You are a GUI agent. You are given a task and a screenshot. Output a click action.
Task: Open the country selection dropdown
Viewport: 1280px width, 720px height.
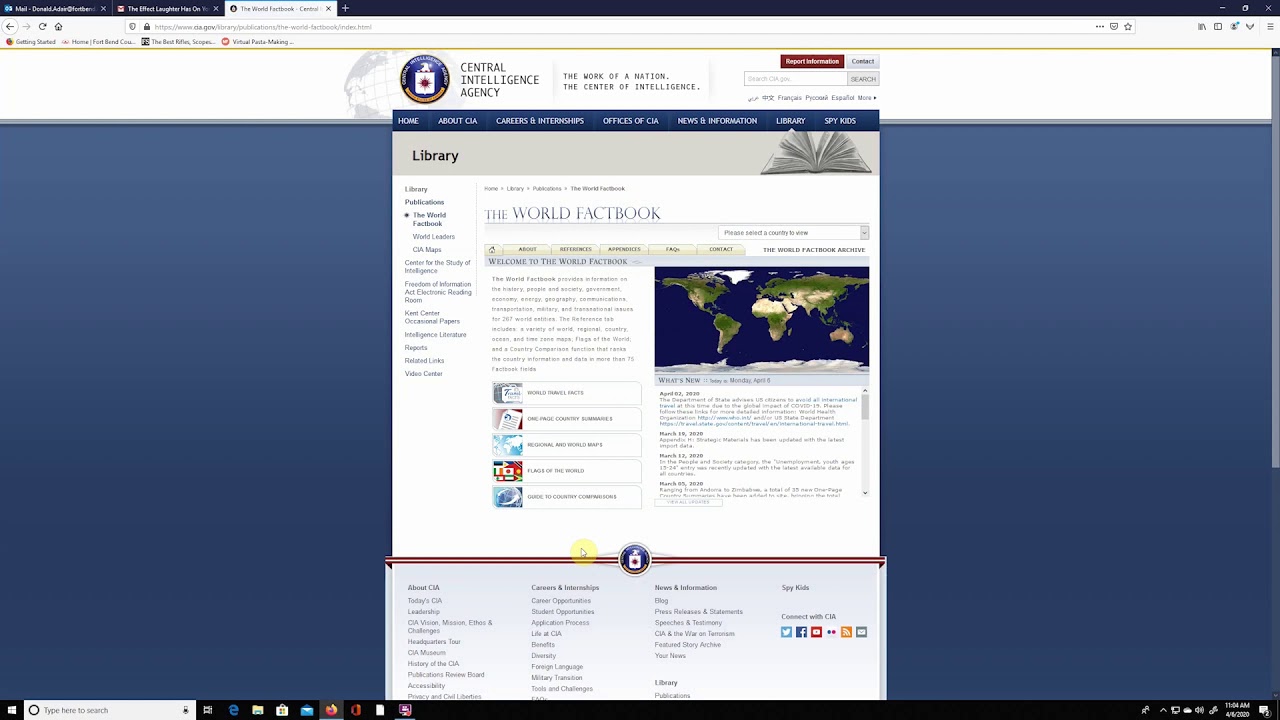793,233
